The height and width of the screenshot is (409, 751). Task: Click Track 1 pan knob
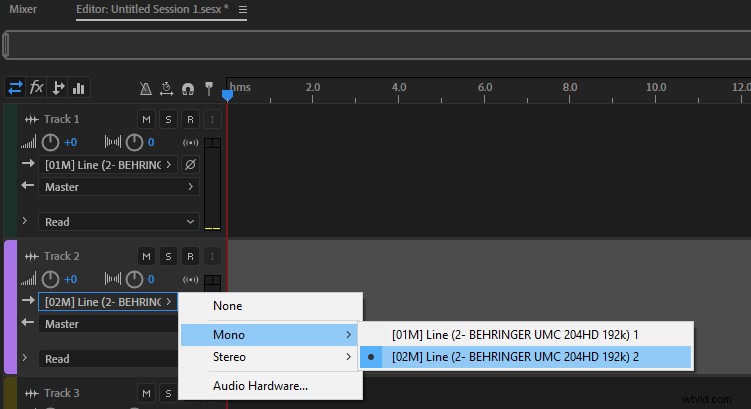134,142
